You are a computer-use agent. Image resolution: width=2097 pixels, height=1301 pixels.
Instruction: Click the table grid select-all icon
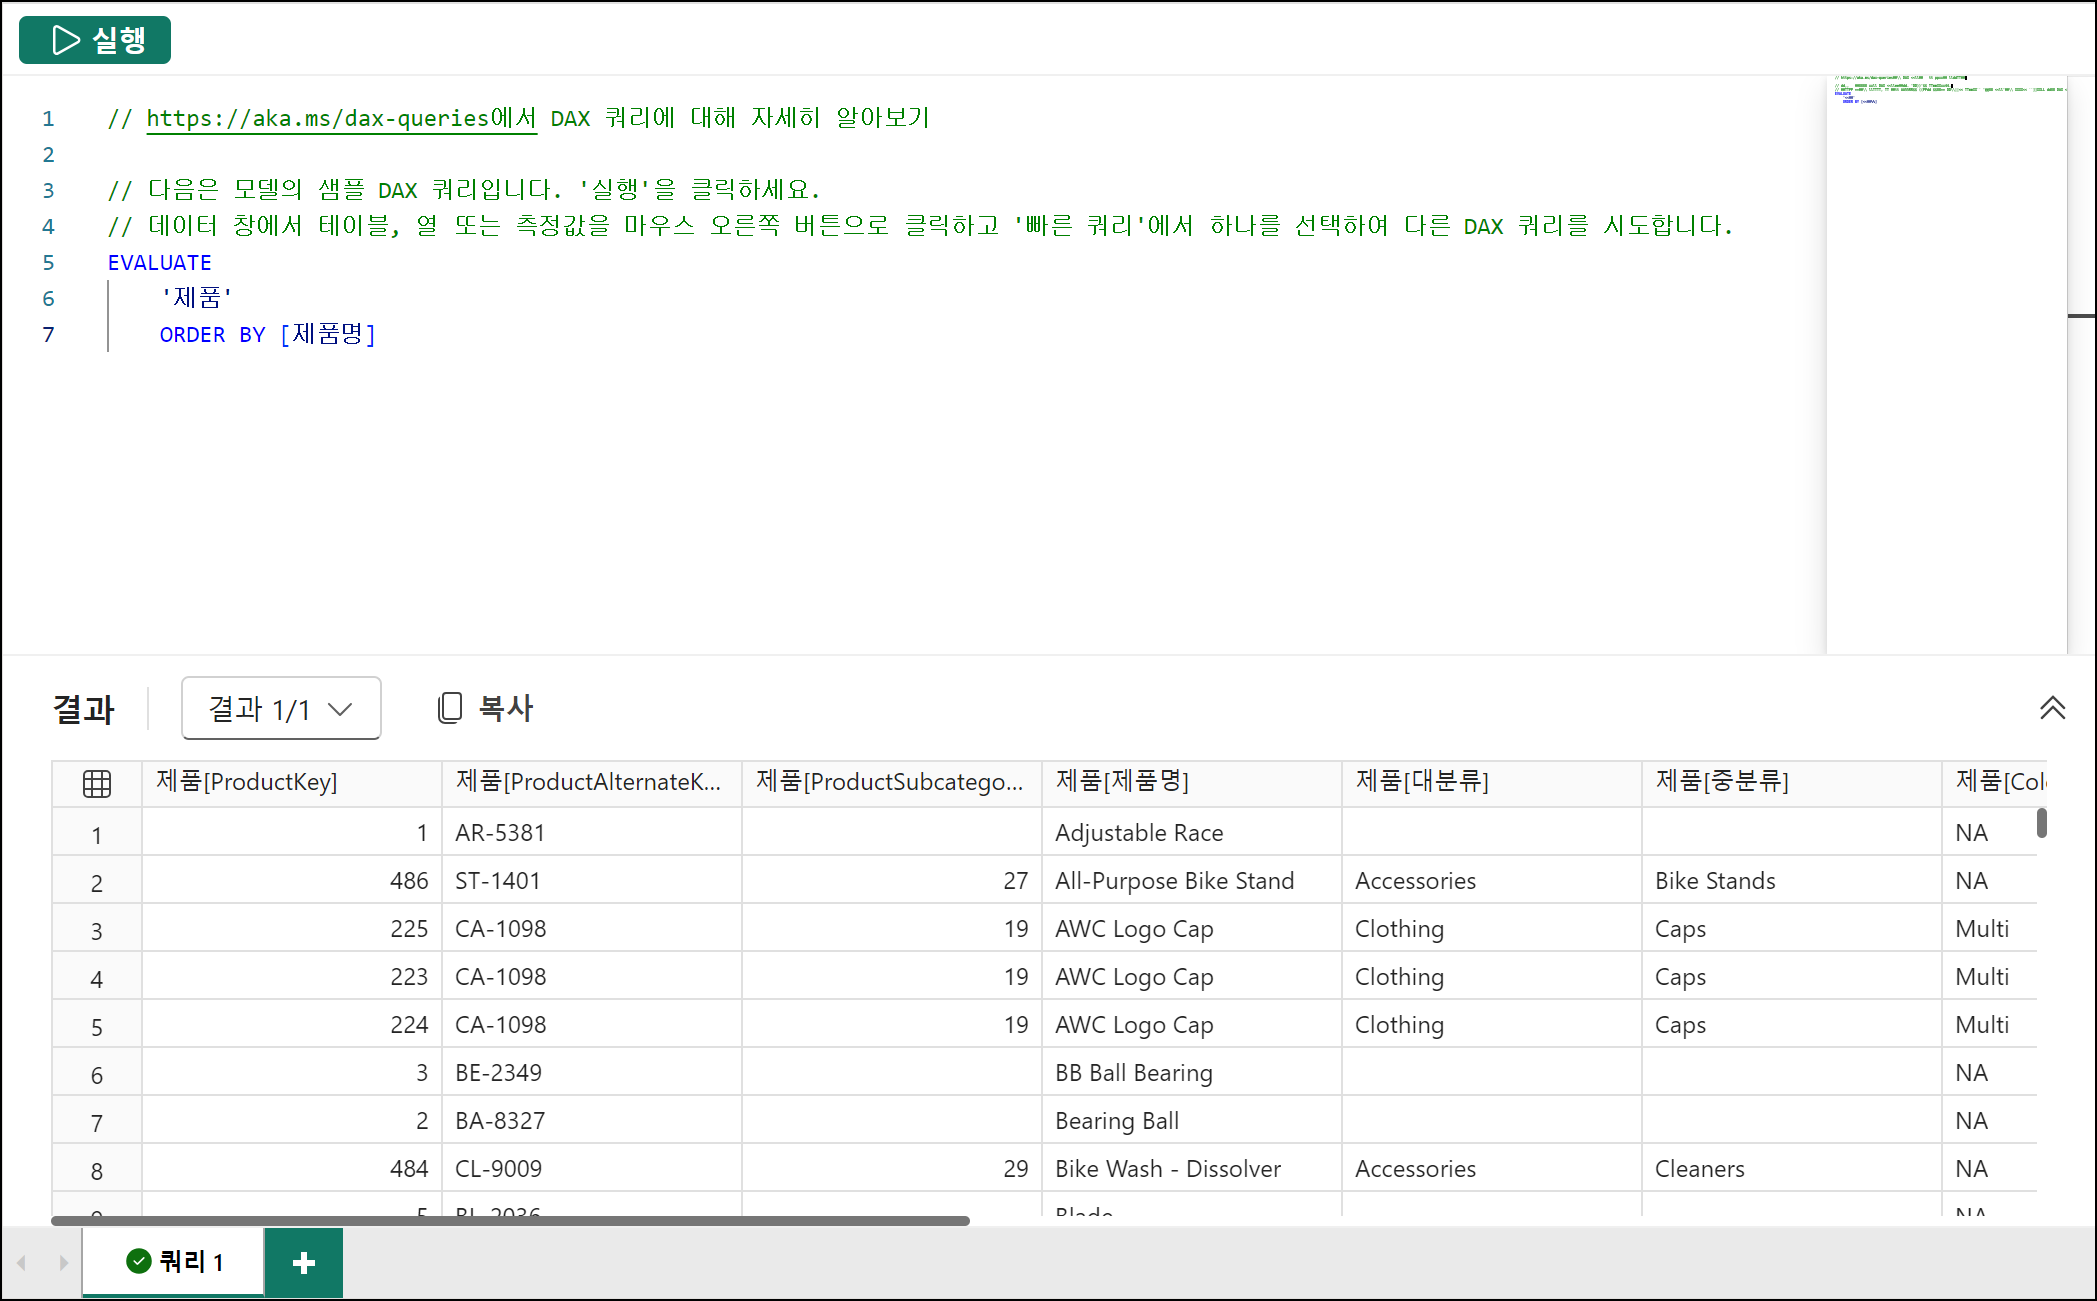click(97, 783)
